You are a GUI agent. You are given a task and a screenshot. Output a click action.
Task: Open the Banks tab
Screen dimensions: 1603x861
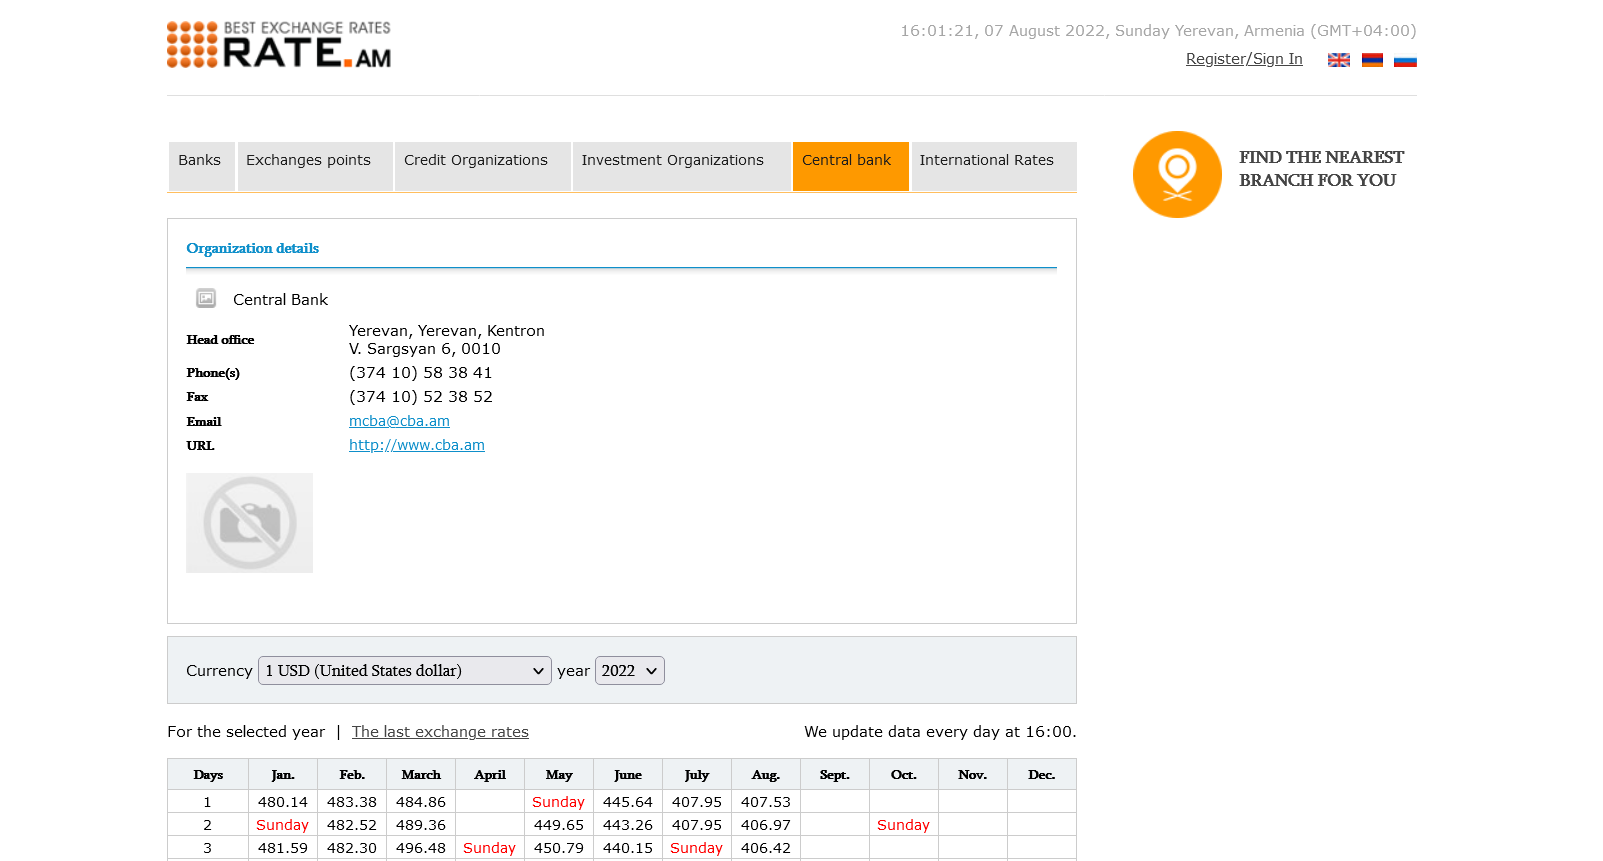(x=200, y=161)
